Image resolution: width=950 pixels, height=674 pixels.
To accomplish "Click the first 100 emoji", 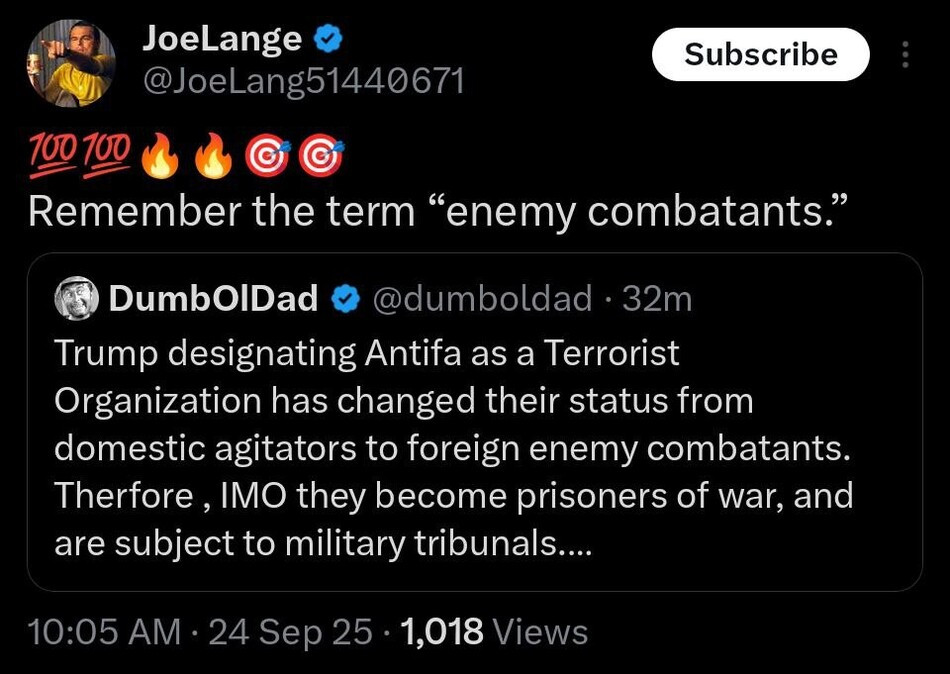I will 52,155.
